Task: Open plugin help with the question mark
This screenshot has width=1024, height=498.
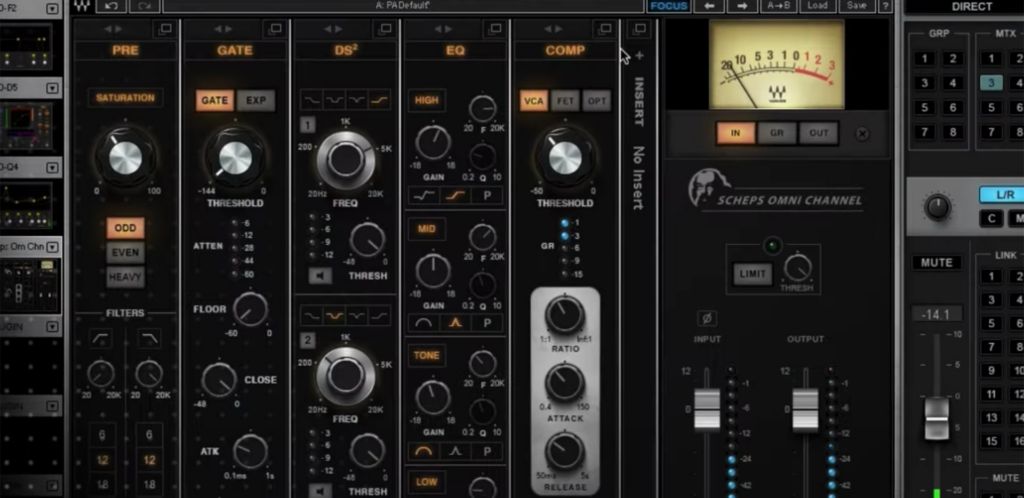Action: [x=885, y=6]
